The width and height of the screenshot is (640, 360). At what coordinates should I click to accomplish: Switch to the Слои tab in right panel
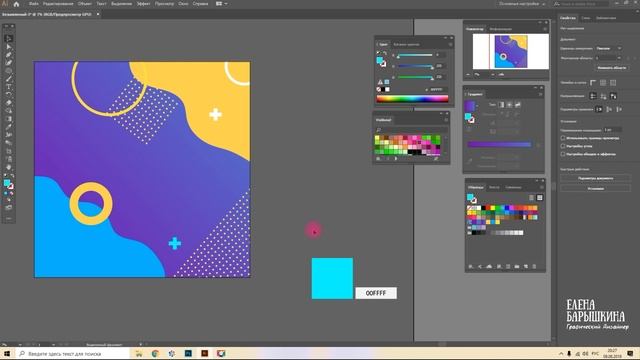click(586, 18)
